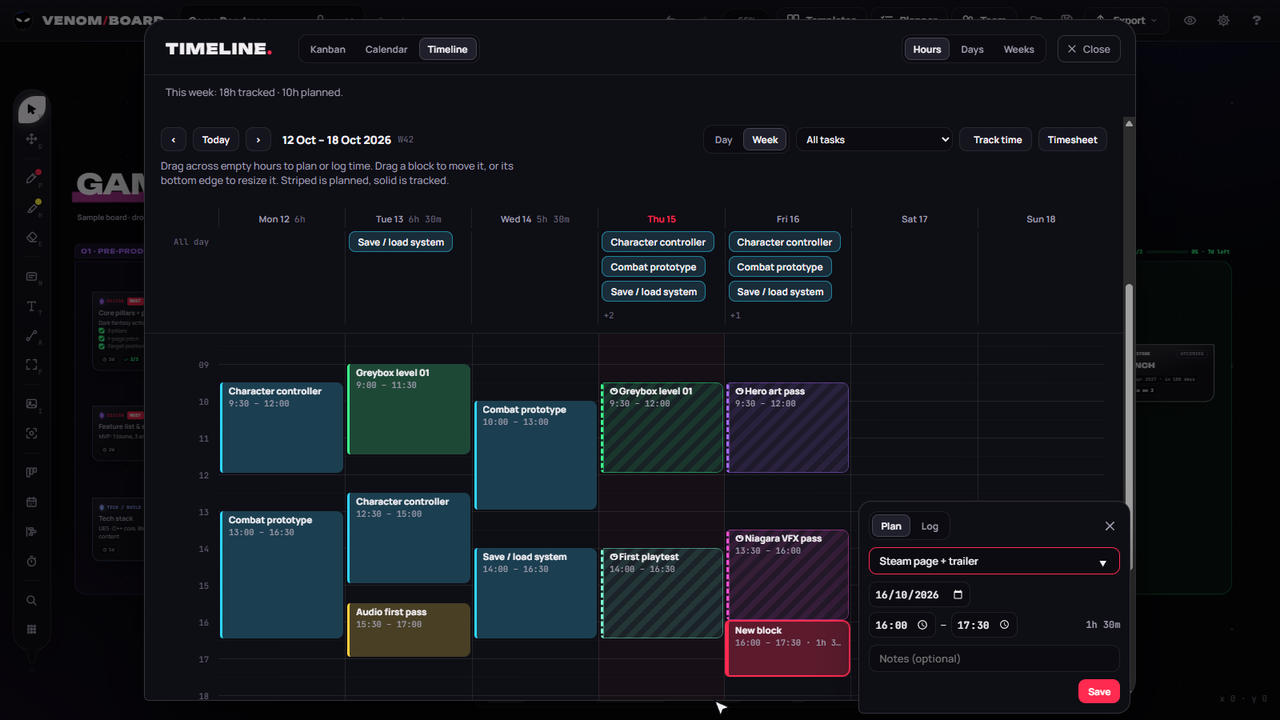This screenshot has height=720, width=1280.
Task: Open the Timesheet button
Action: pyautogui.click(x=1072, y=140)
